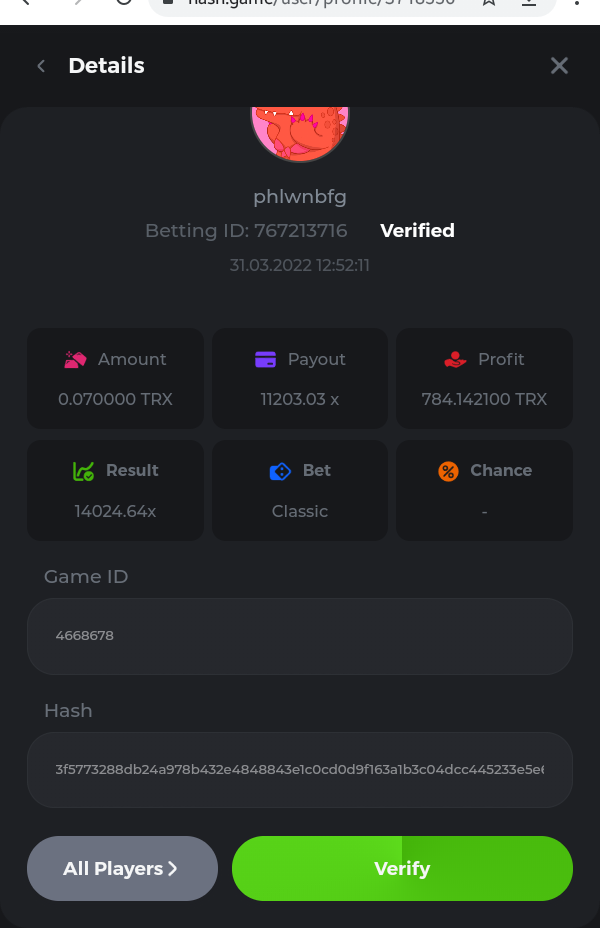Screen dimensions: 600x928
Task: Click the orange Chance percent icon
Action: (x=448, y=471)
